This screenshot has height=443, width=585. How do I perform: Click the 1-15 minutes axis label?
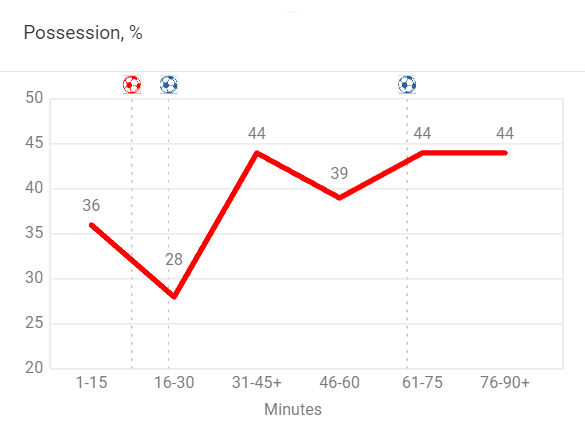(x=91, y=383)
